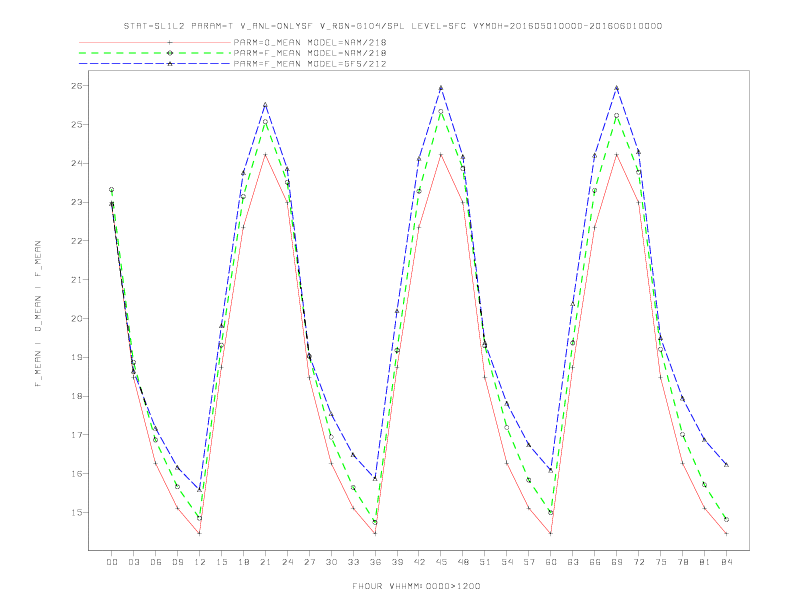Click y-axis tick label 20
This screenshot has width=792, height=612.
point(77,319)
